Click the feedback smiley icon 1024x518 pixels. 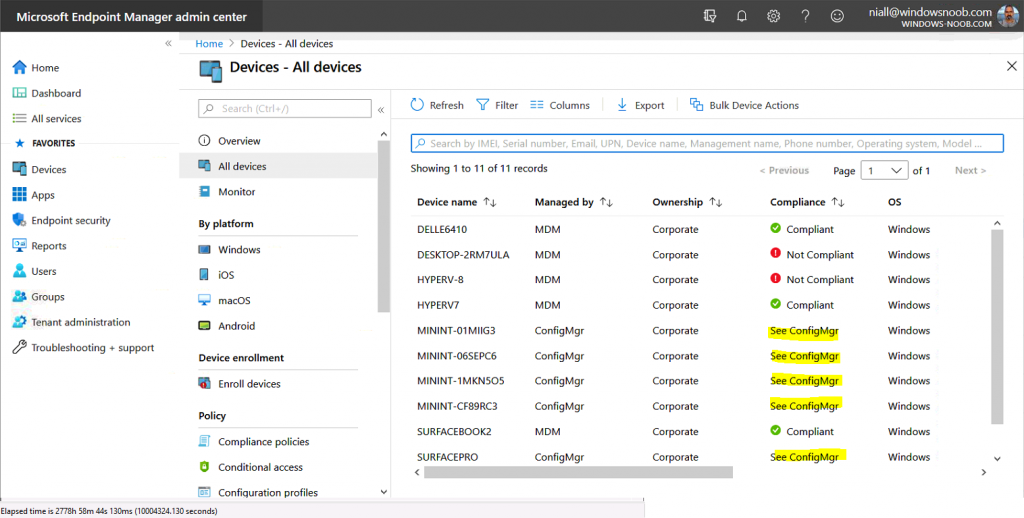pos(837,16)
